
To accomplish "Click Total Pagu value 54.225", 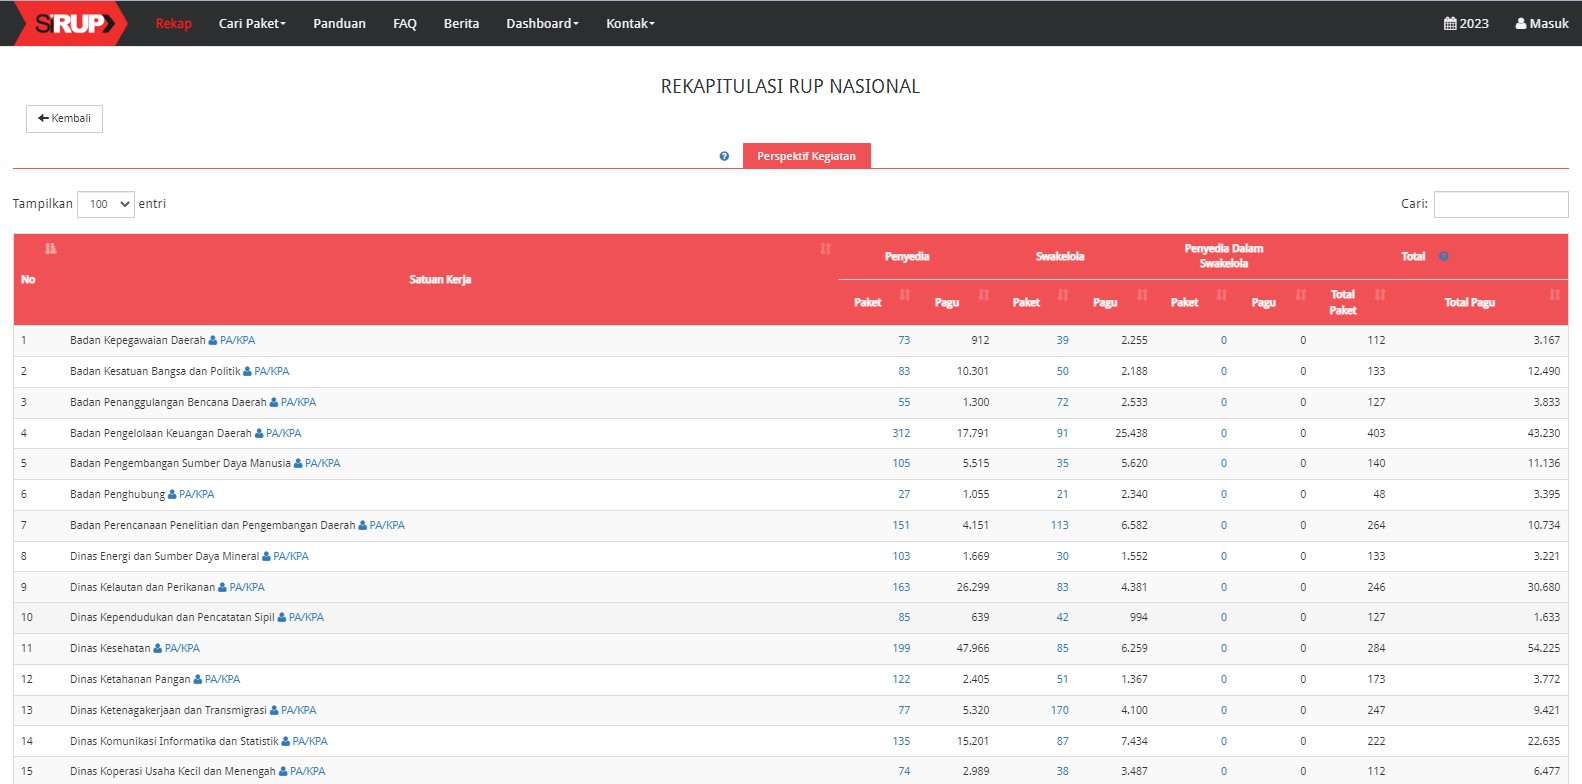I will (x=1544, y=648).
